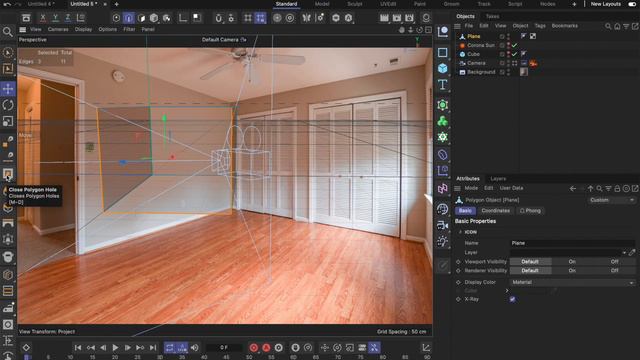
Task: Add new document tab with plus
Action: [116, 4]
